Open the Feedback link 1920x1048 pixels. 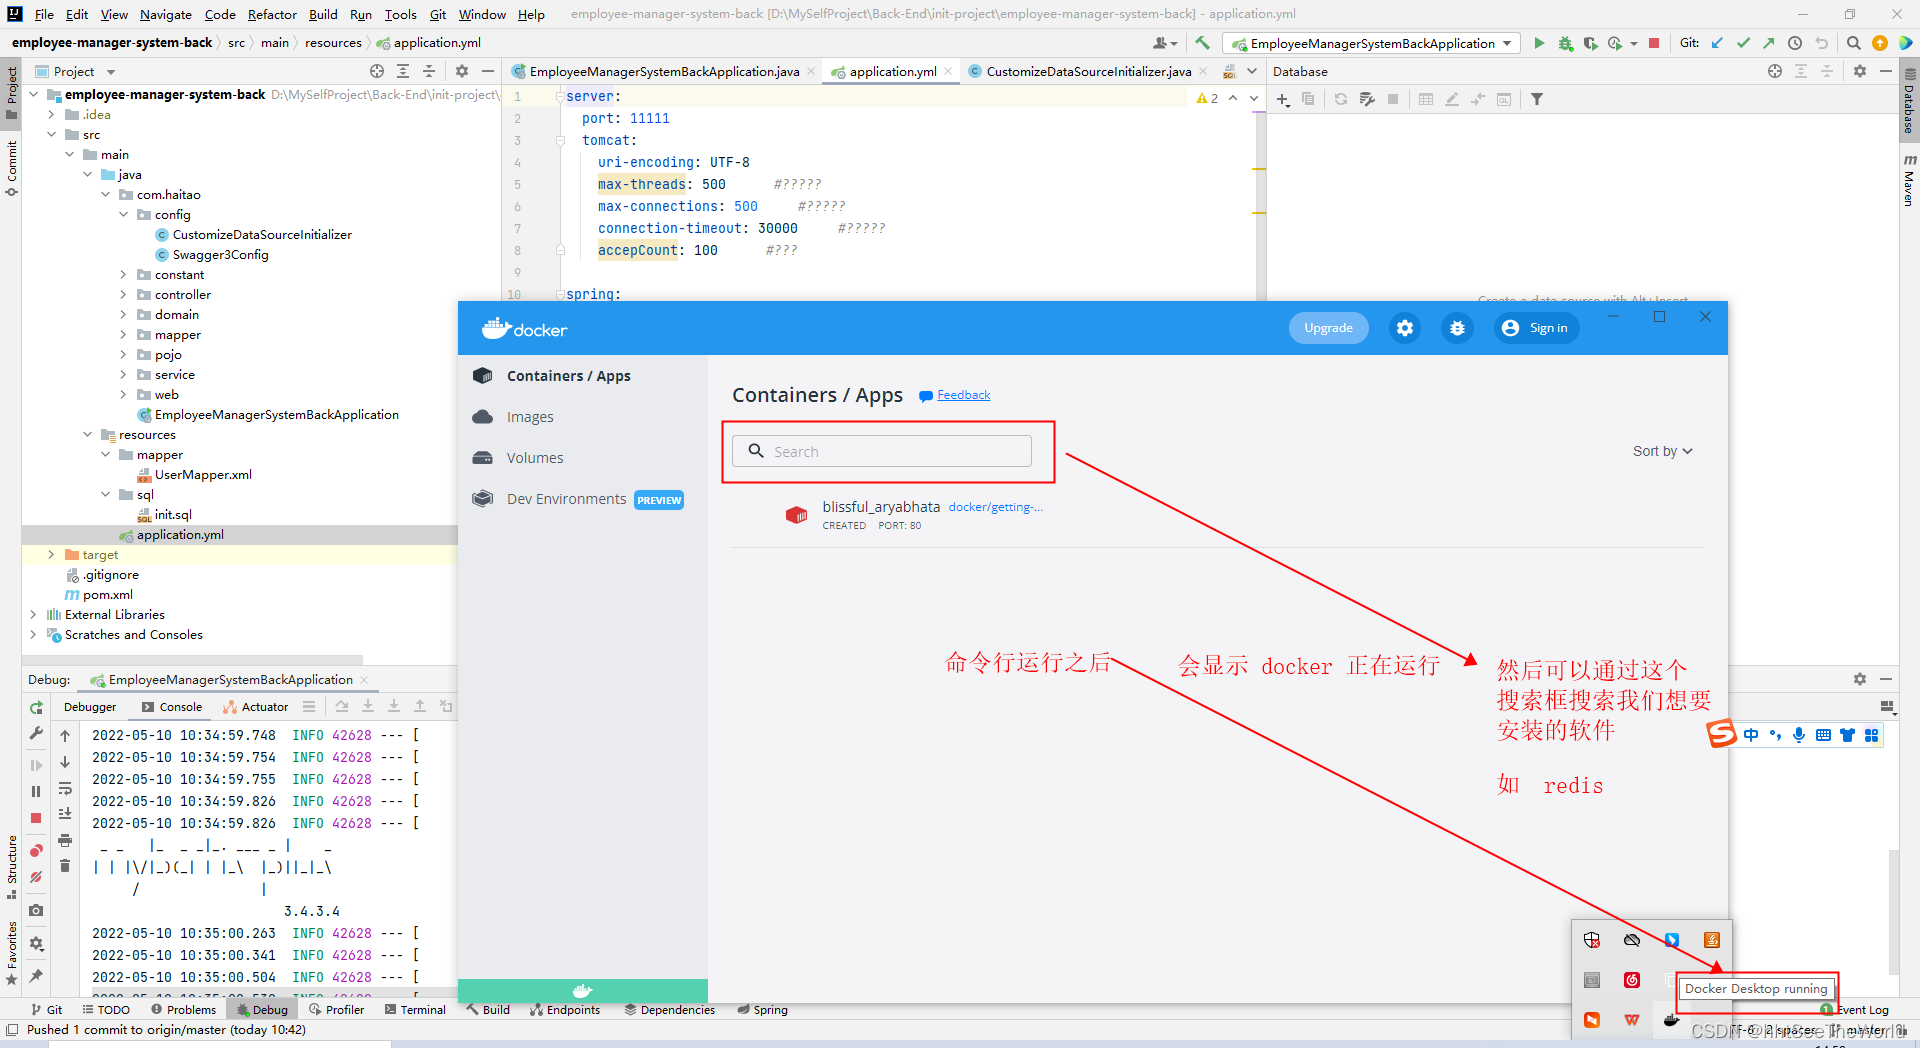[963, 395]
